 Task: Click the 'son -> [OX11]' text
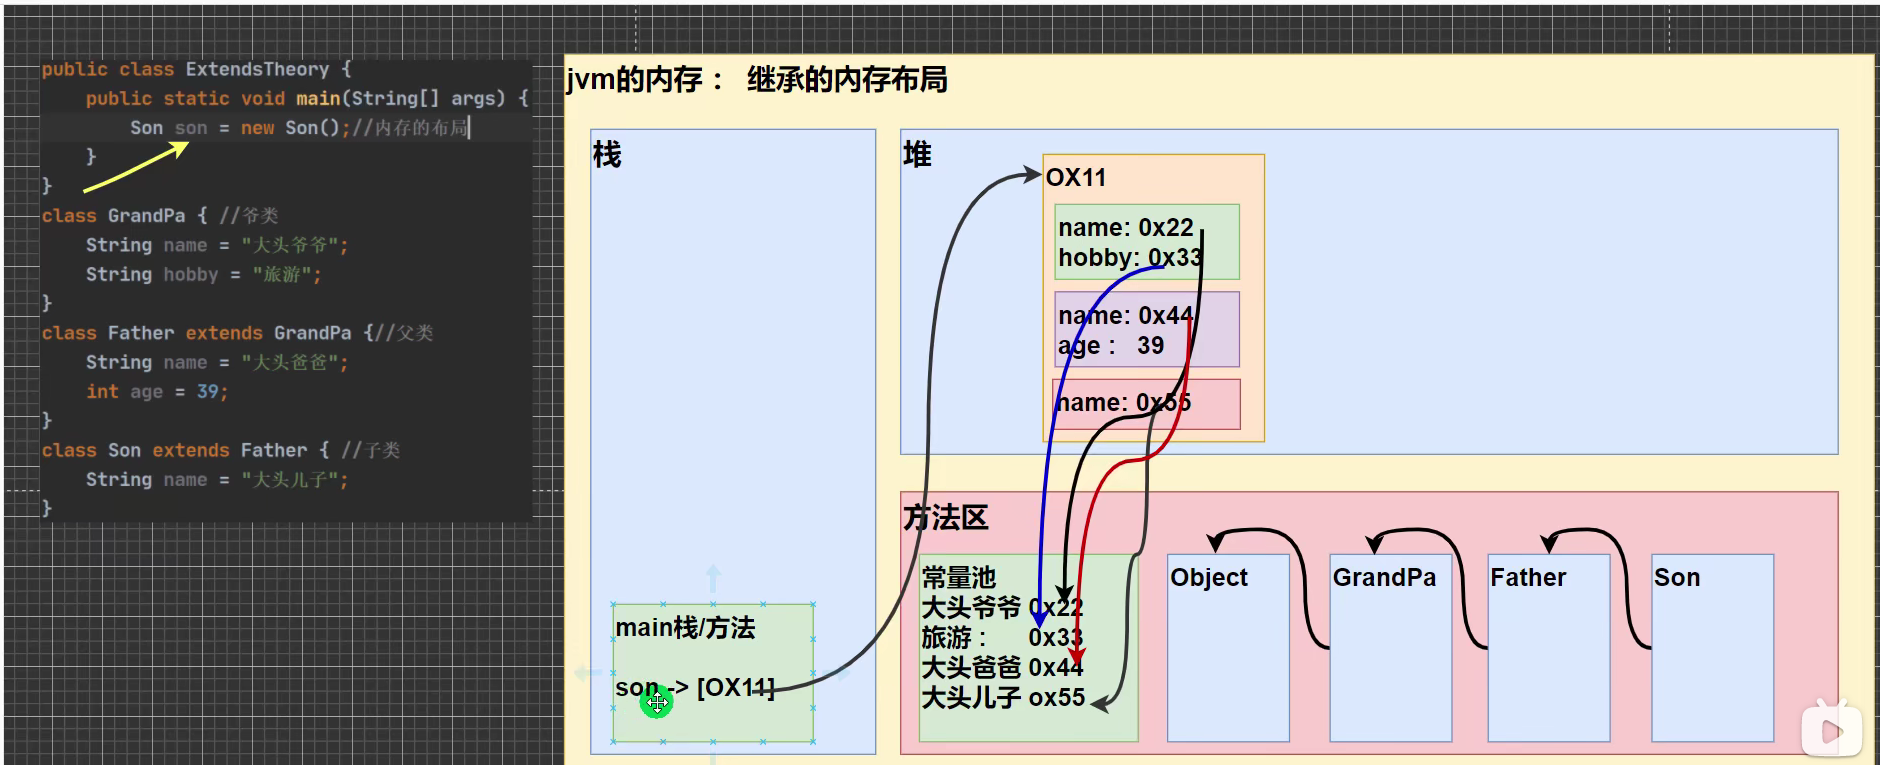(695, 688)
